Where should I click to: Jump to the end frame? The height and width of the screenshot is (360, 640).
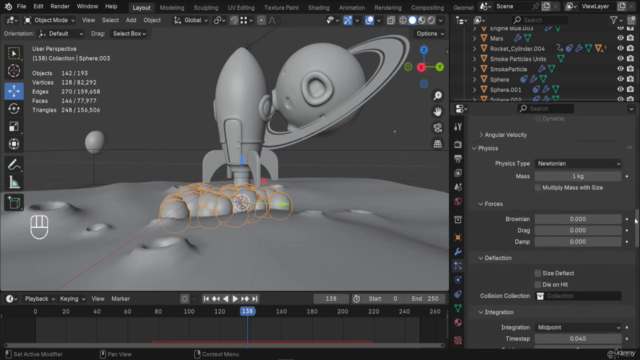click(x=255, y=299)
